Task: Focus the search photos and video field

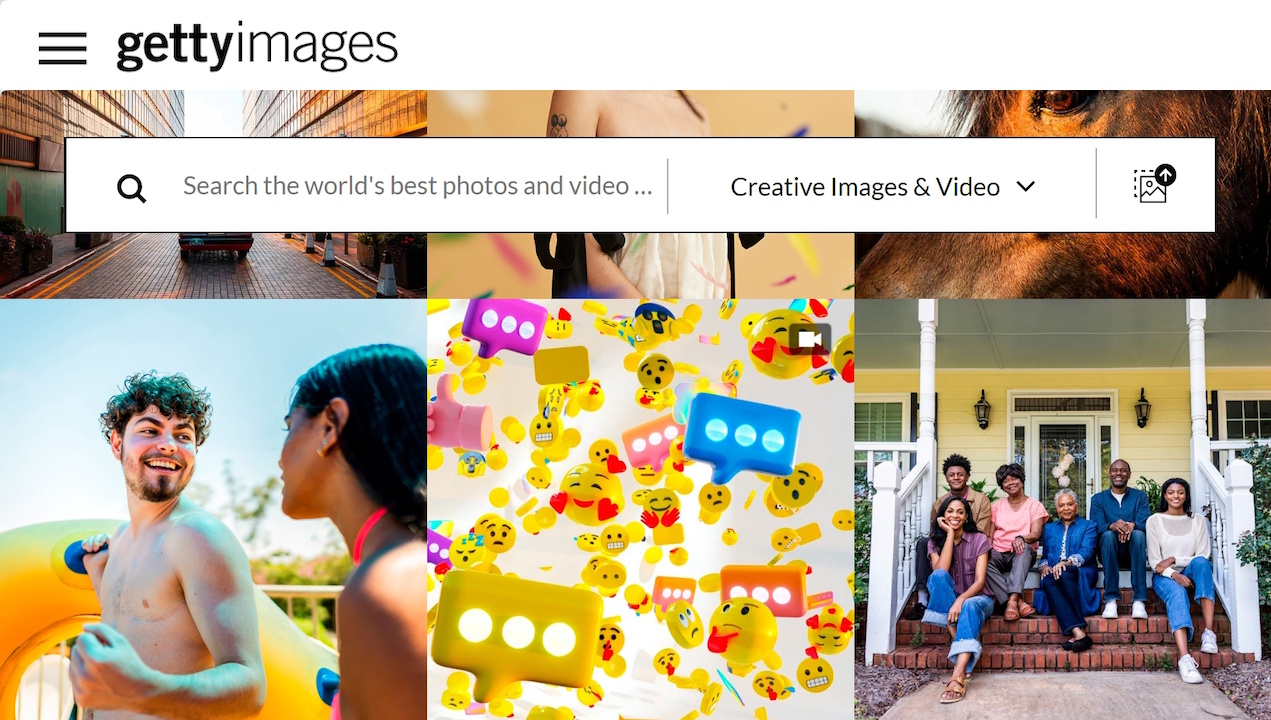Action: tap(417, 186)
